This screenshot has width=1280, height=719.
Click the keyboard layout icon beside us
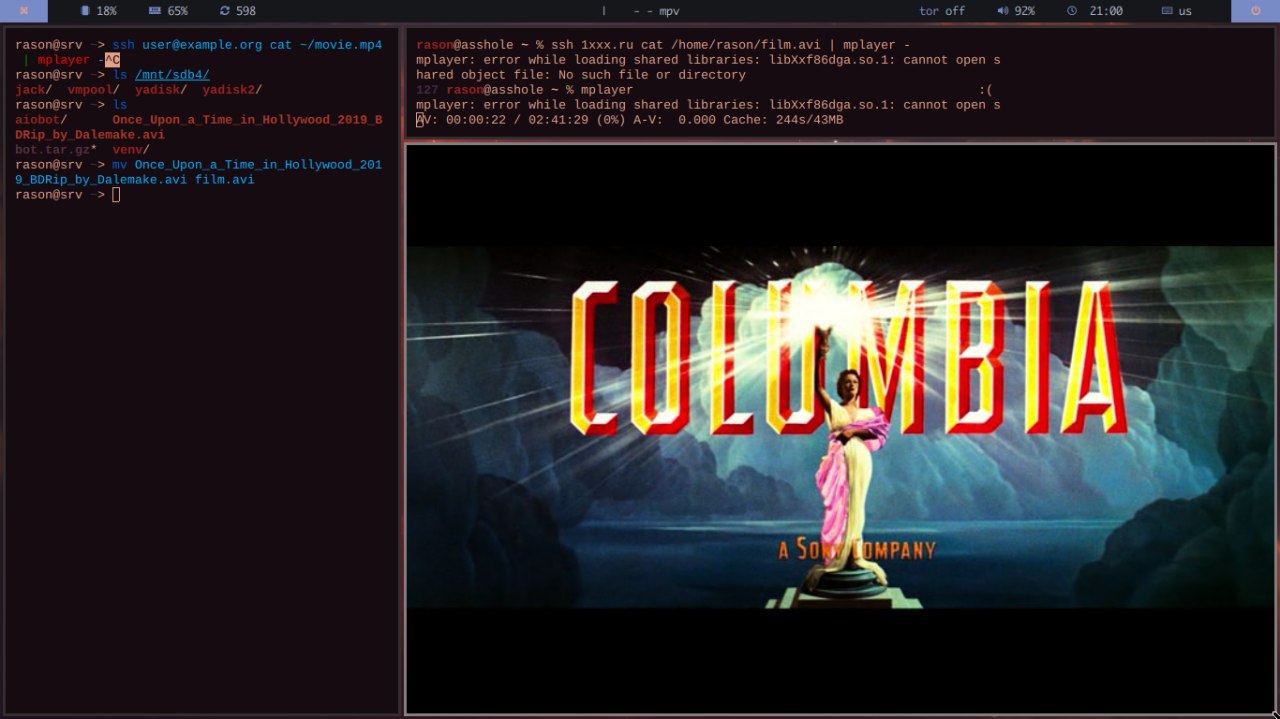tap(1167, 11)
